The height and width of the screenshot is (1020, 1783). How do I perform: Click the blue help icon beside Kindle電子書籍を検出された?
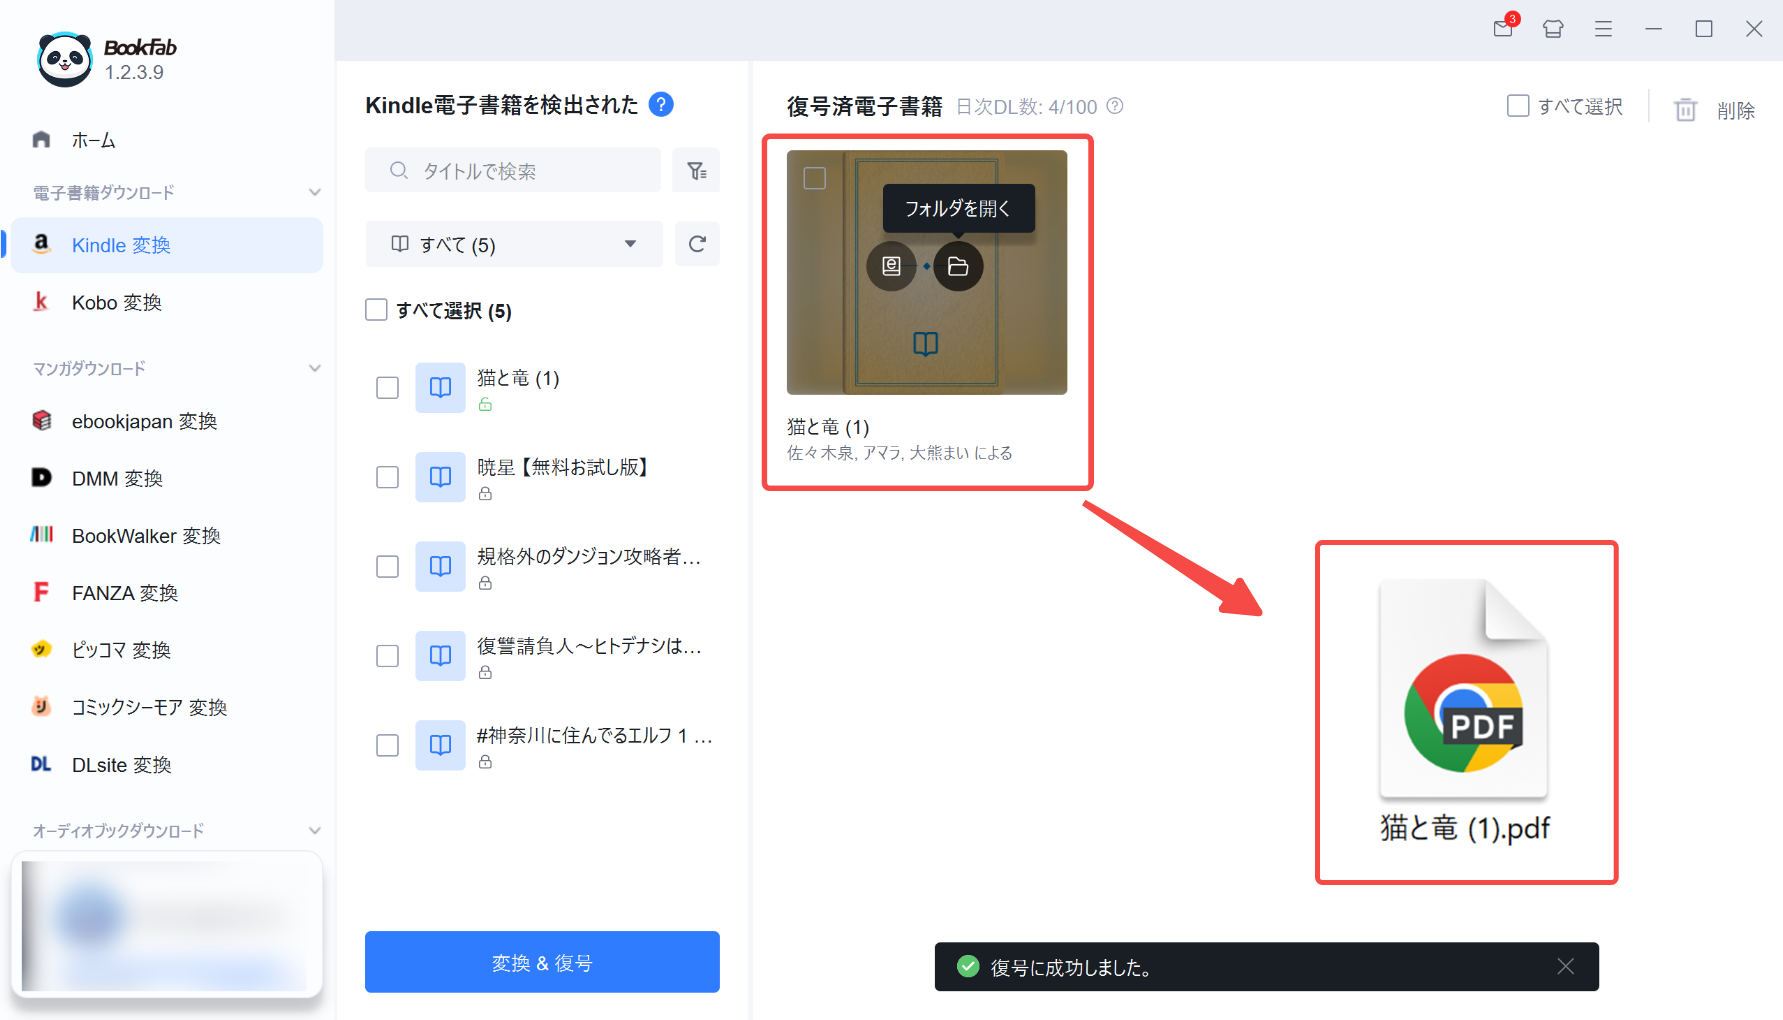click(661, 104)
